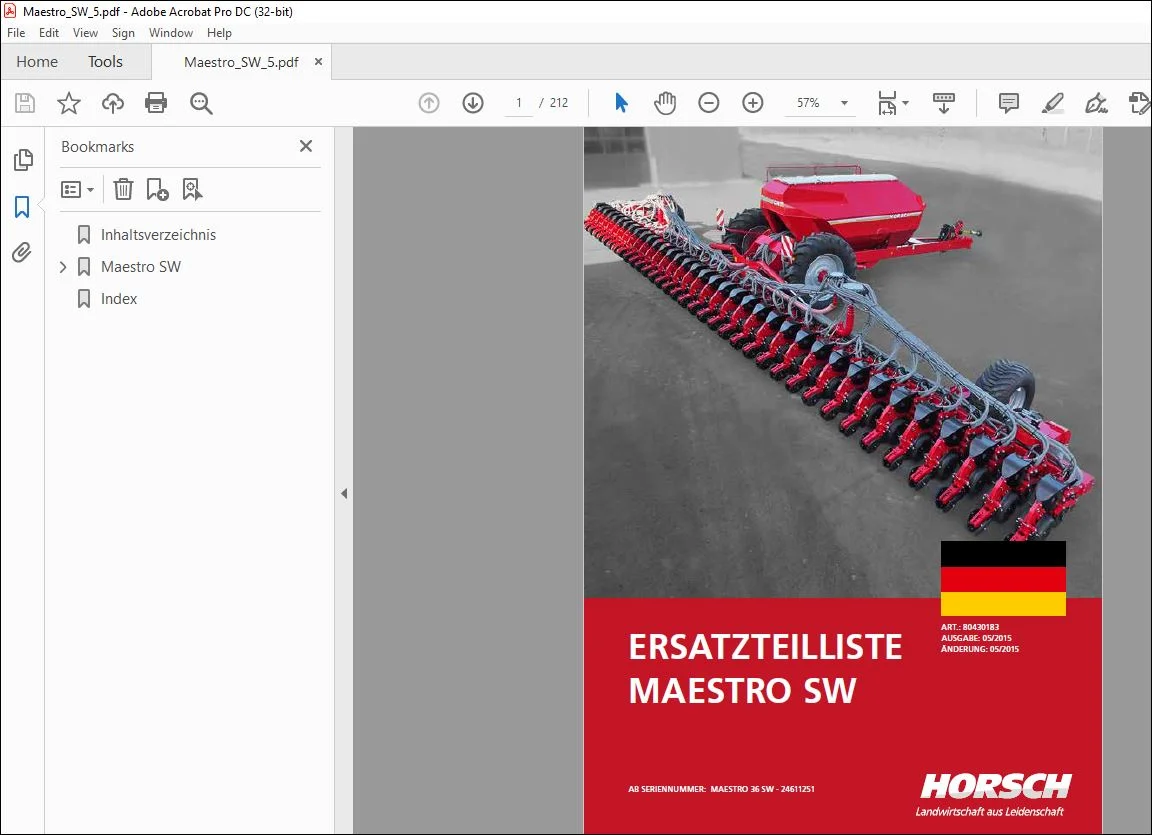This screenshot has width=1152, height=835.
Task: Open the Sign document tool
Action: (1096, 103)
